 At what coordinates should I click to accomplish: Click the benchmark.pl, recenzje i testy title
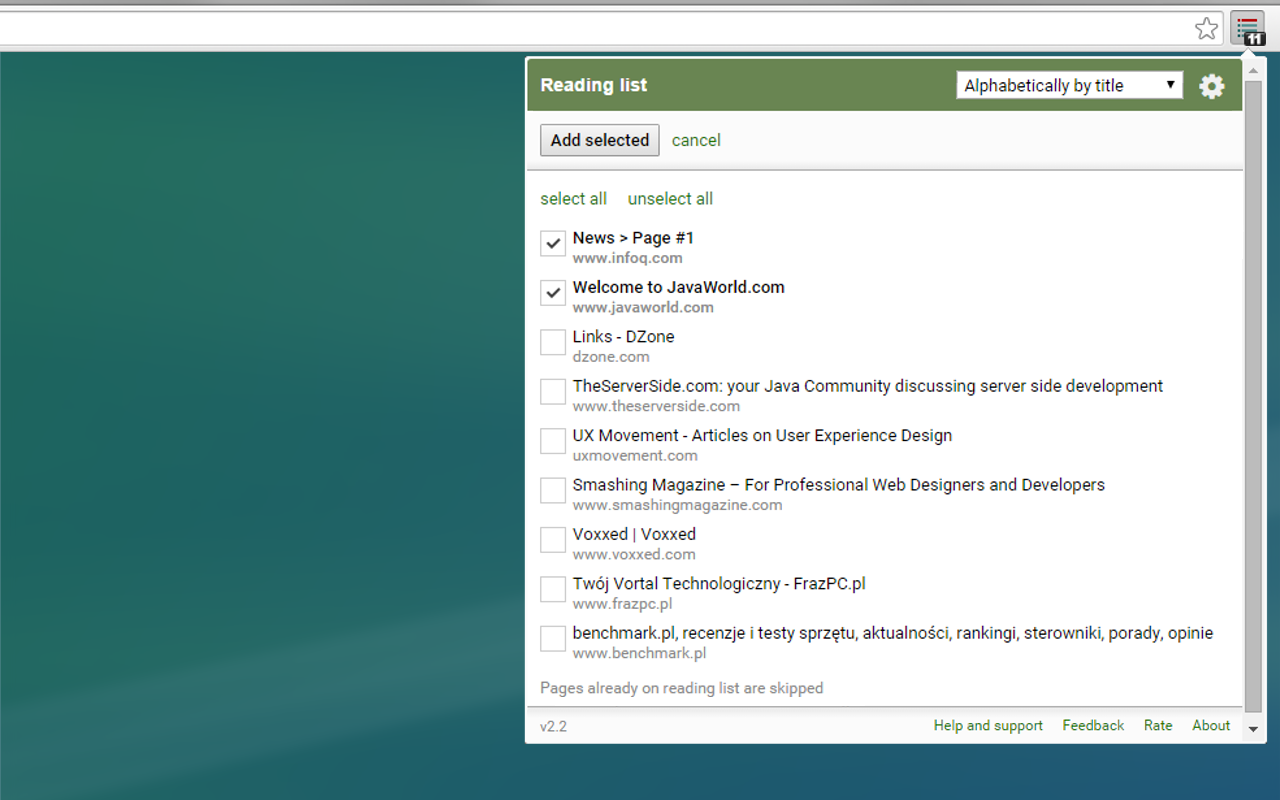(892, 633)
